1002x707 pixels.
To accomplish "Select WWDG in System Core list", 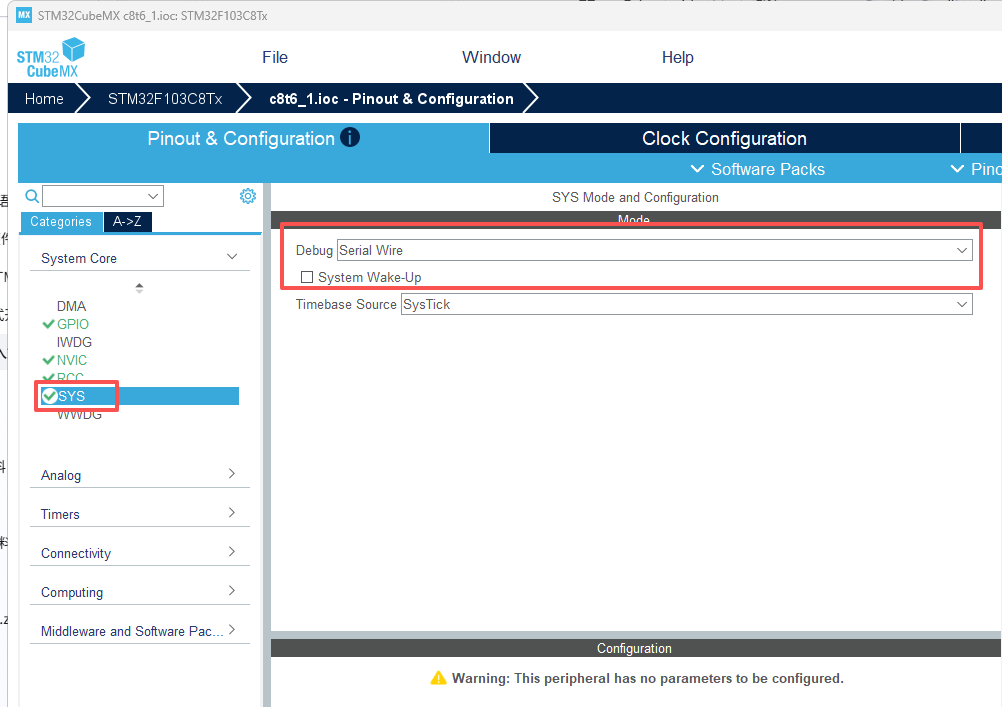I will coord(79,414).
